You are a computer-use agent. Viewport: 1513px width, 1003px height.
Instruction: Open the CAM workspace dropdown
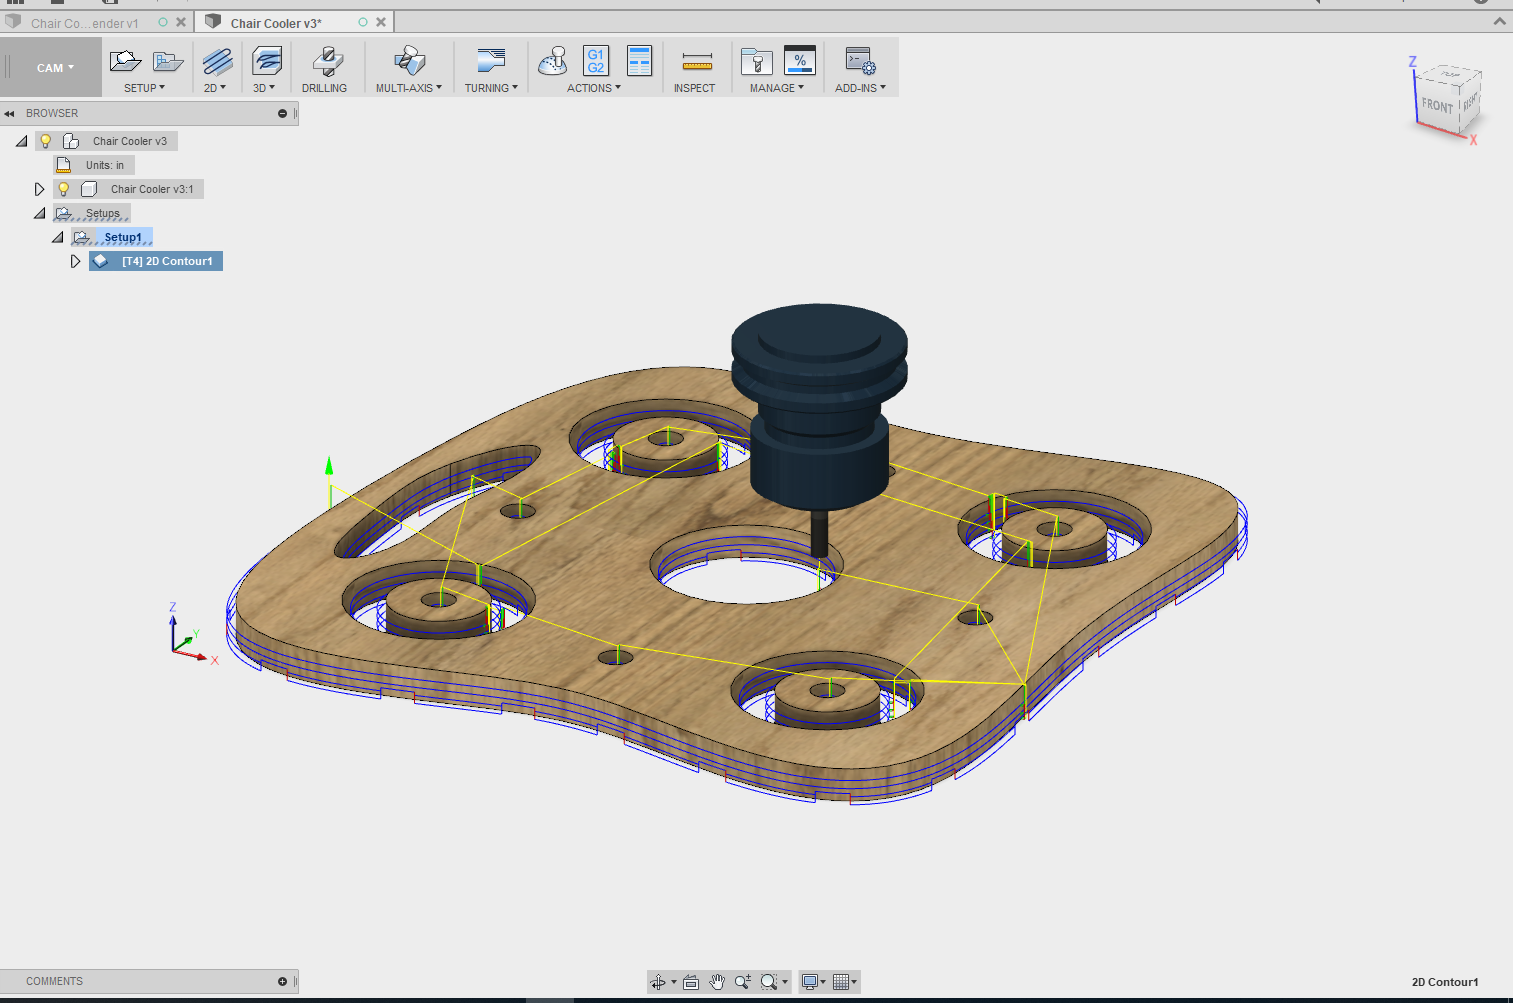click(55, 68)
